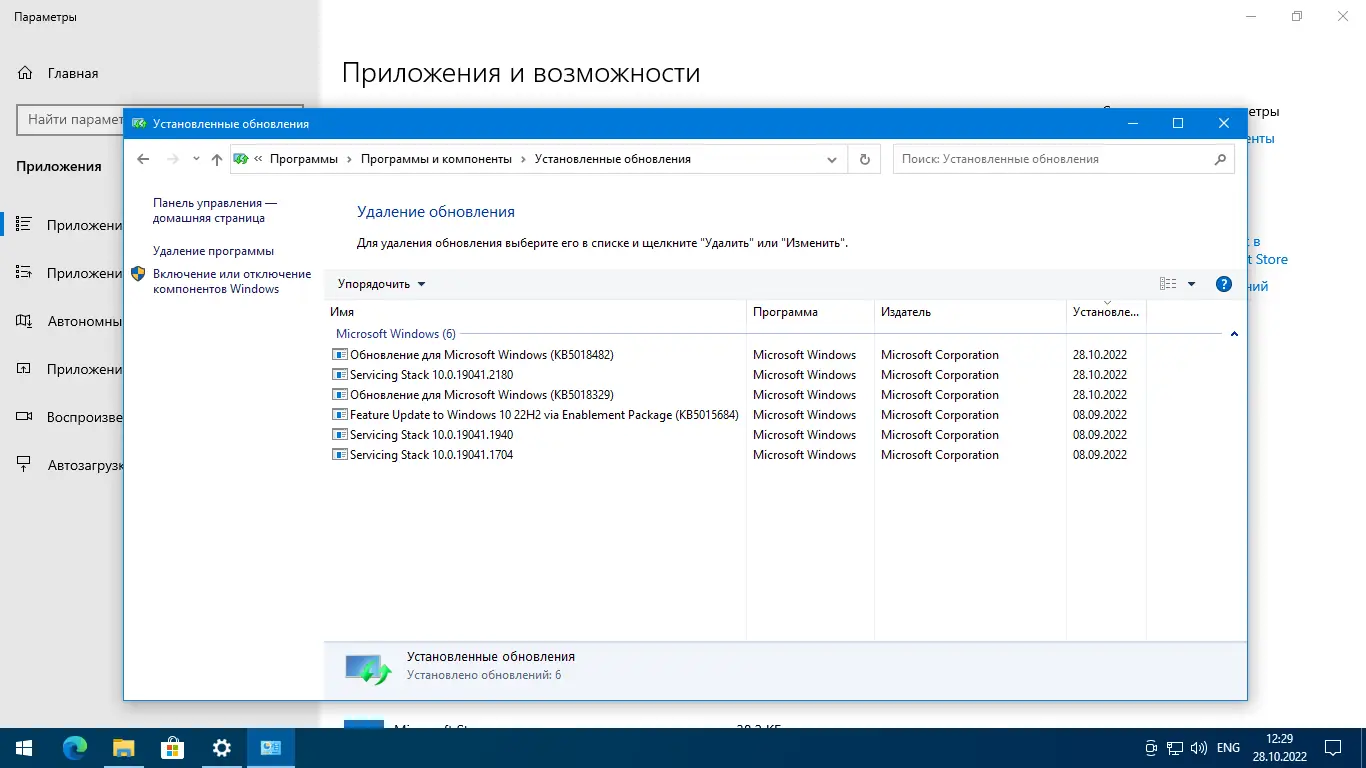Image resolution: width=1366 pixels, height=768 pixels.
Task: Open Главная in the Settings window
Action: (x=72, y=73)
